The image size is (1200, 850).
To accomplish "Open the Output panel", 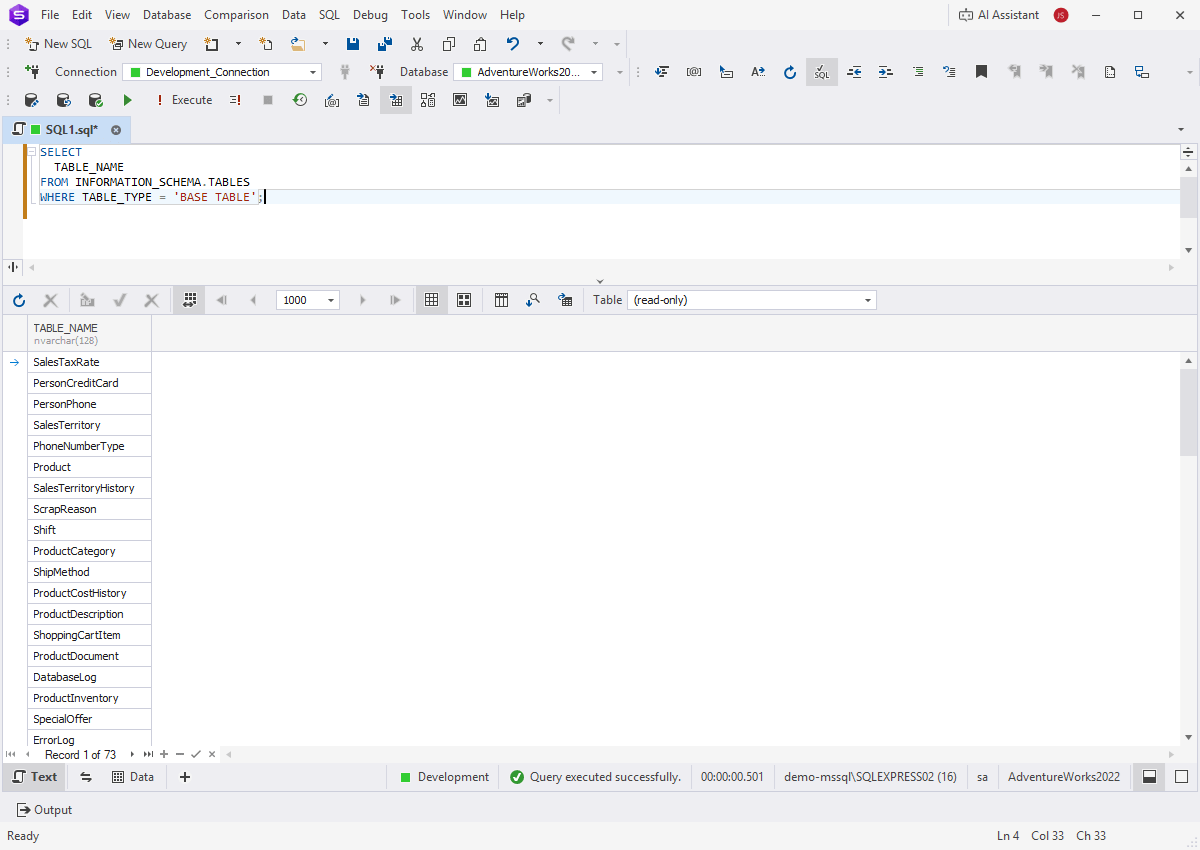I will 45,810.
